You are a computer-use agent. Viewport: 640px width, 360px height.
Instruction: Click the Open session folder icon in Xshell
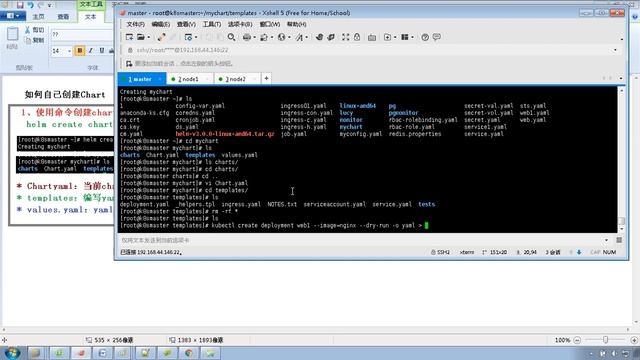[x=141, y=37]
